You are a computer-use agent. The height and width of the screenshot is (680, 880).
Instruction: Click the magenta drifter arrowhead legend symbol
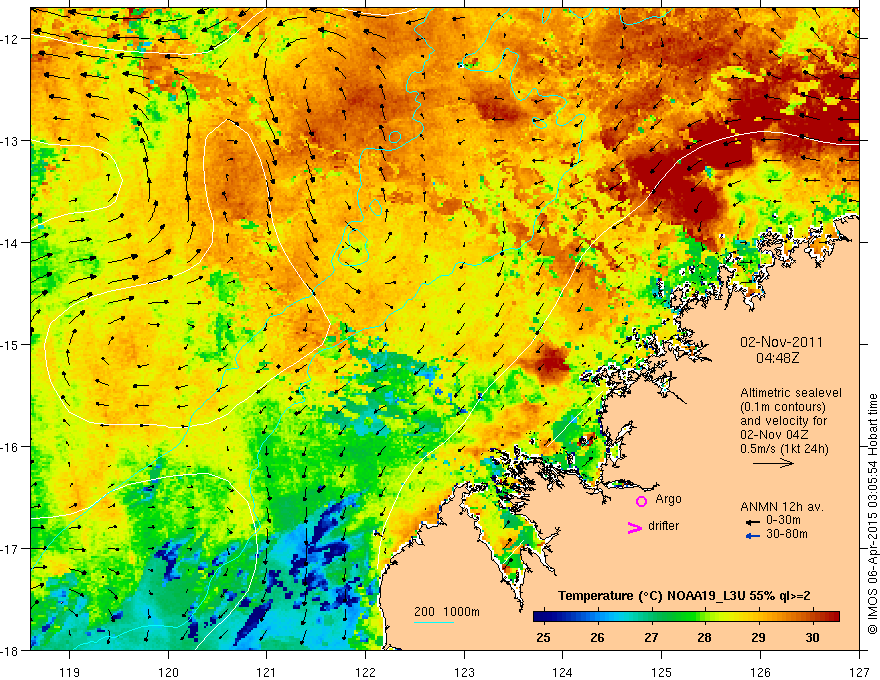(x=635, y=527)
